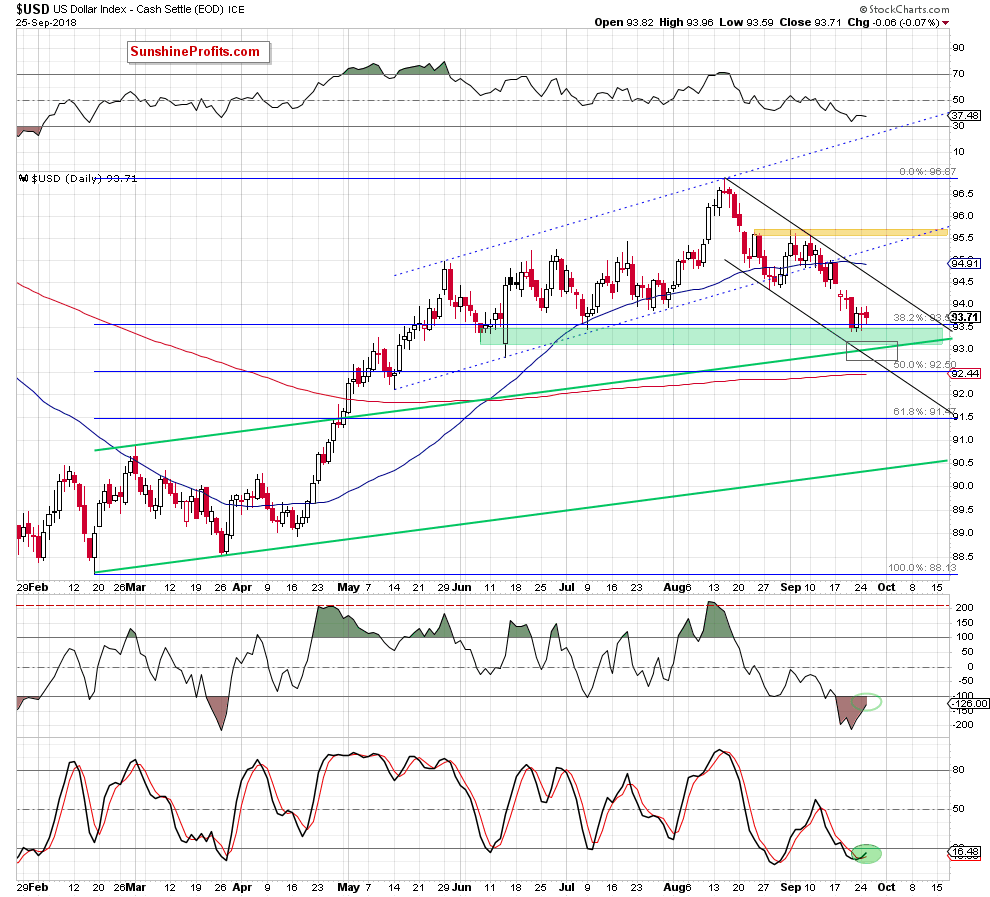Click the 88.5 price axis label
Image resolution: width=990 pixels, height=897 pixels.
tap(962, 557)
